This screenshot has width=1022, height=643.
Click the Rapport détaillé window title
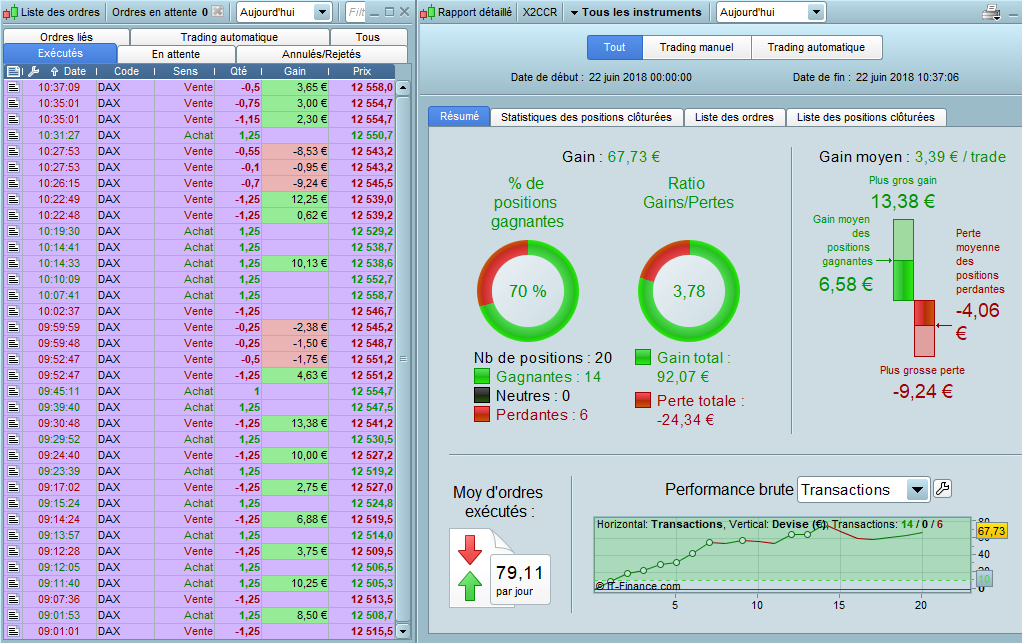[x=474, y=12]
